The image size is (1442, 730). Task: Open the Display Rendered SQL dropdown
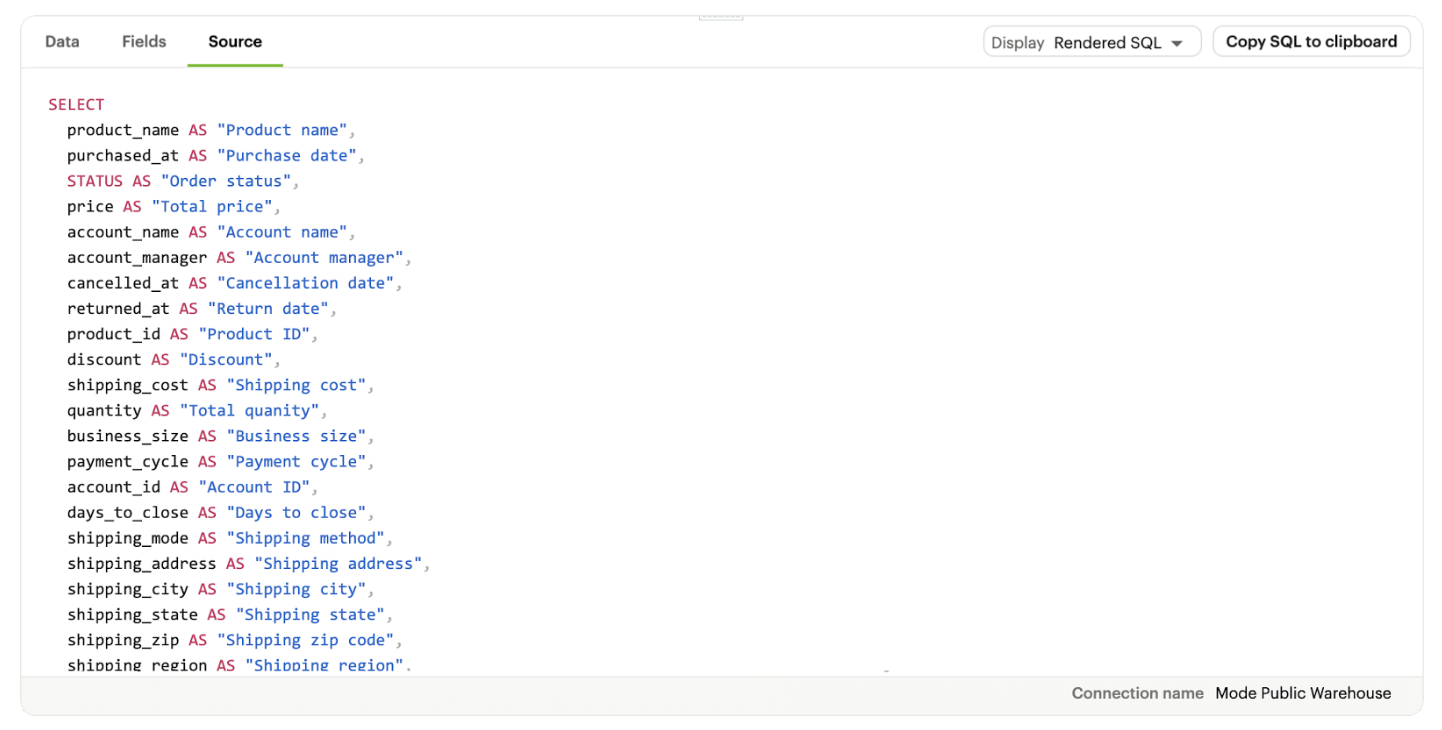(1092, 42)
